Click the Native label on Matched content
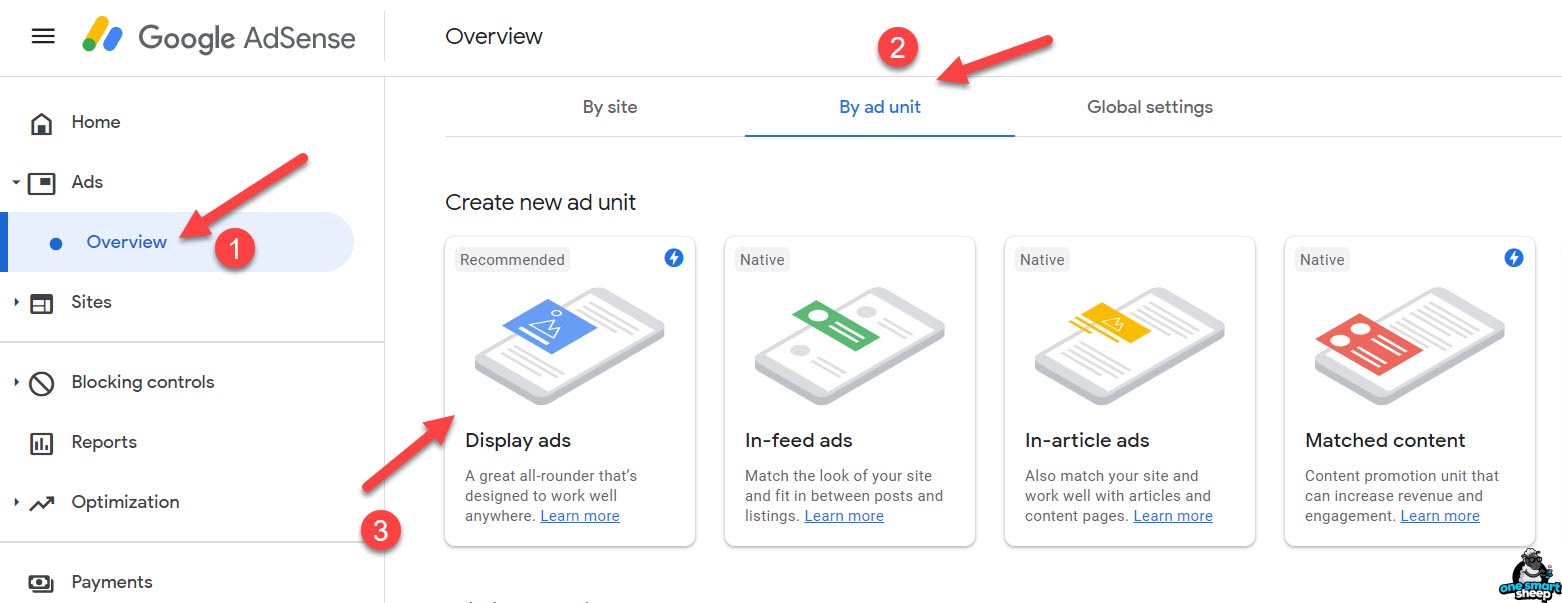This screenshot has width=1562, height=603. (x=1322, y=260)
